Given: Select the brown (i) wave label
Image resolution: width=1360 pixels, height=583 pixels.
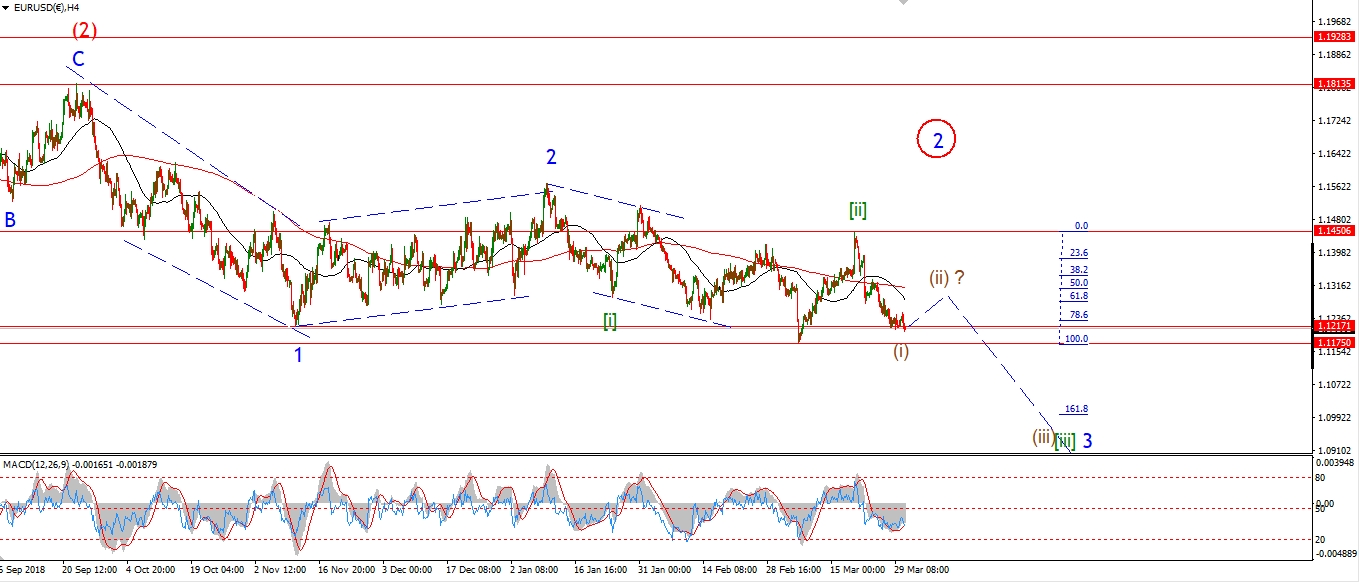Looking at the screenshot, I should coord(901,351).
